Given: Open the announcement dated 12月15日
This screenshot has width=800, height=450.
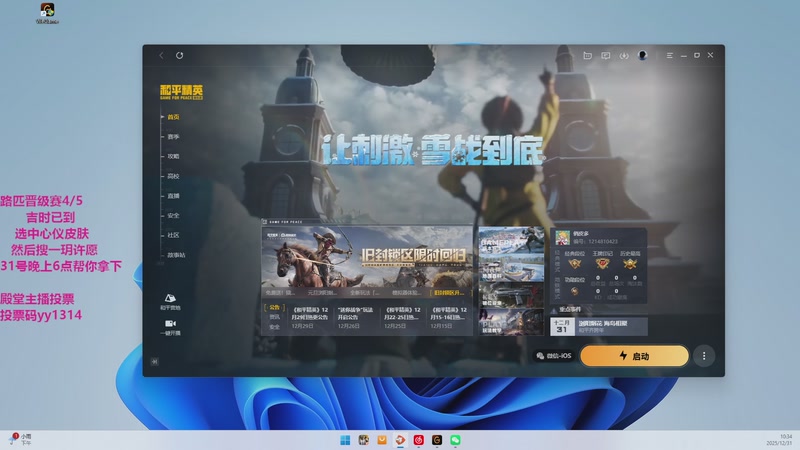Looking at the screenshot, I should coord(448,317).
